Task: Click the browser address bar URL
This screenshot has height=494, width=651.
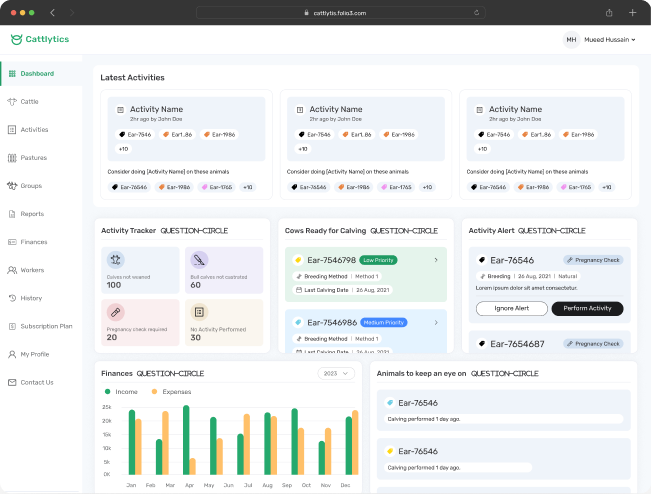Action: pos(325,12)
